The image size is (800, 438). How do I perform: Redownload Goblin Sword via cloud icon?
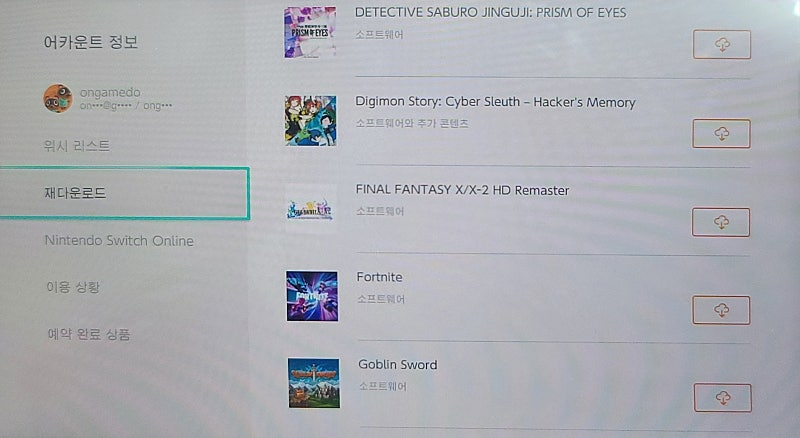point(722,398)
